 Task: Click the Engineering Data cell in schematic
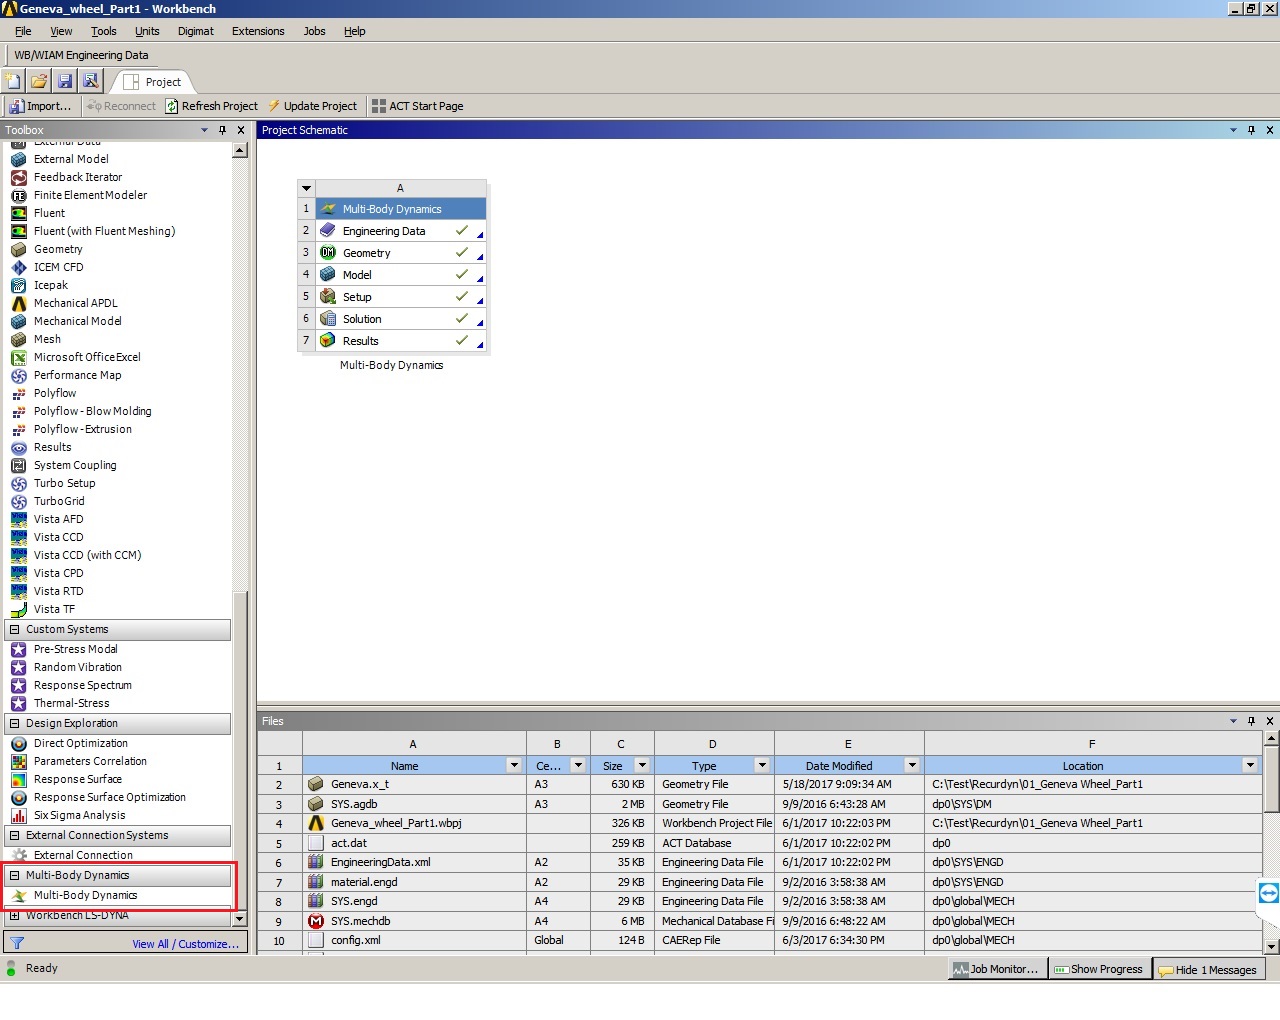(x=400, y=231)
